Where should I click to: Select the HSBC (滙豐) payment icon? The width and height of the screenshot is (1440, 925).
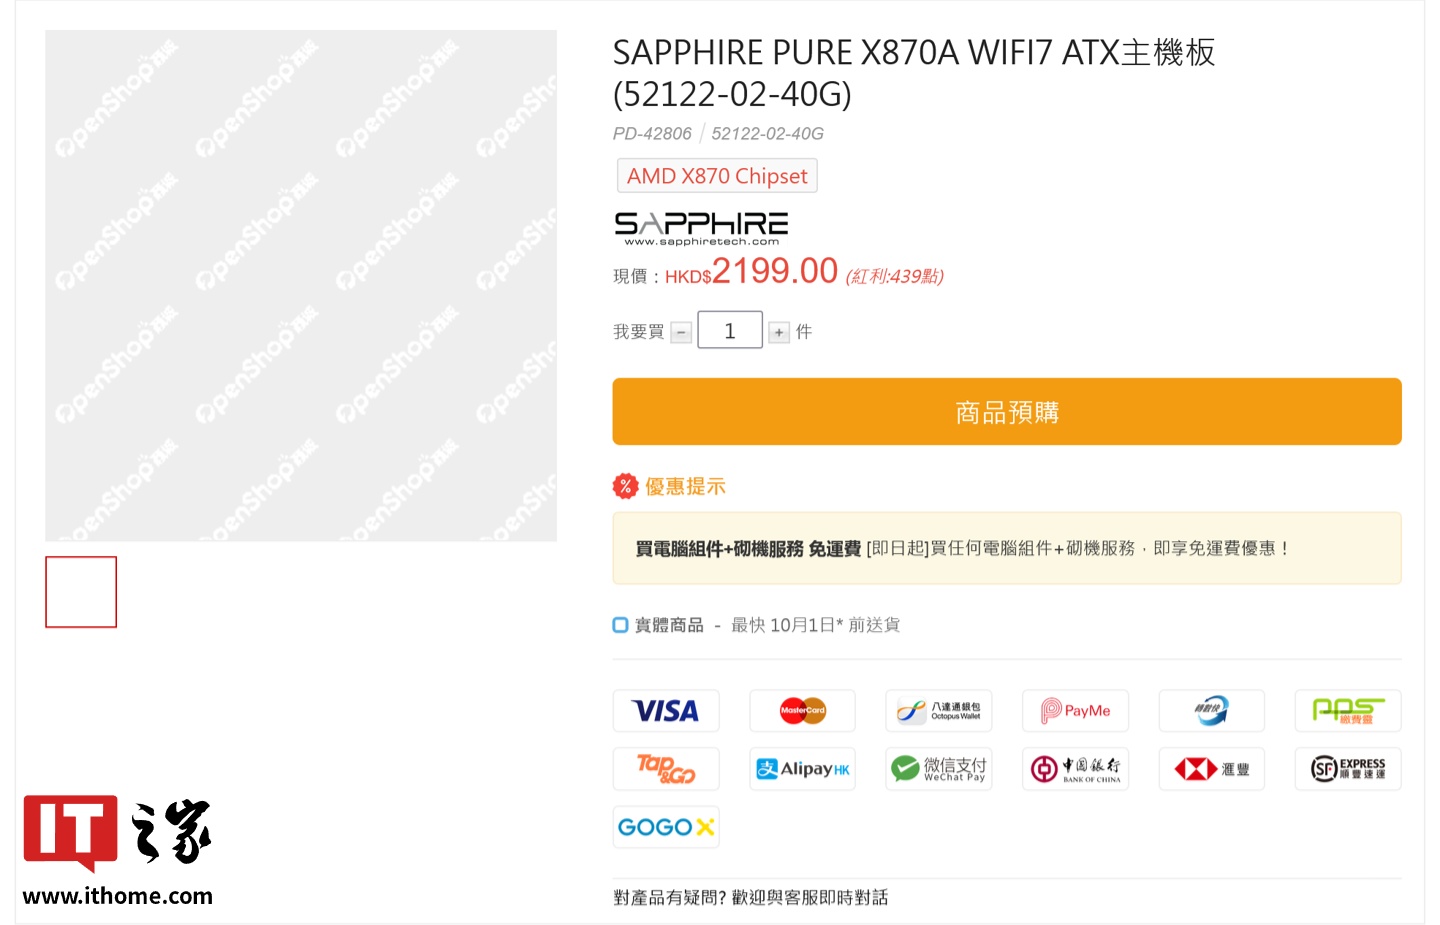point(1211,768)
